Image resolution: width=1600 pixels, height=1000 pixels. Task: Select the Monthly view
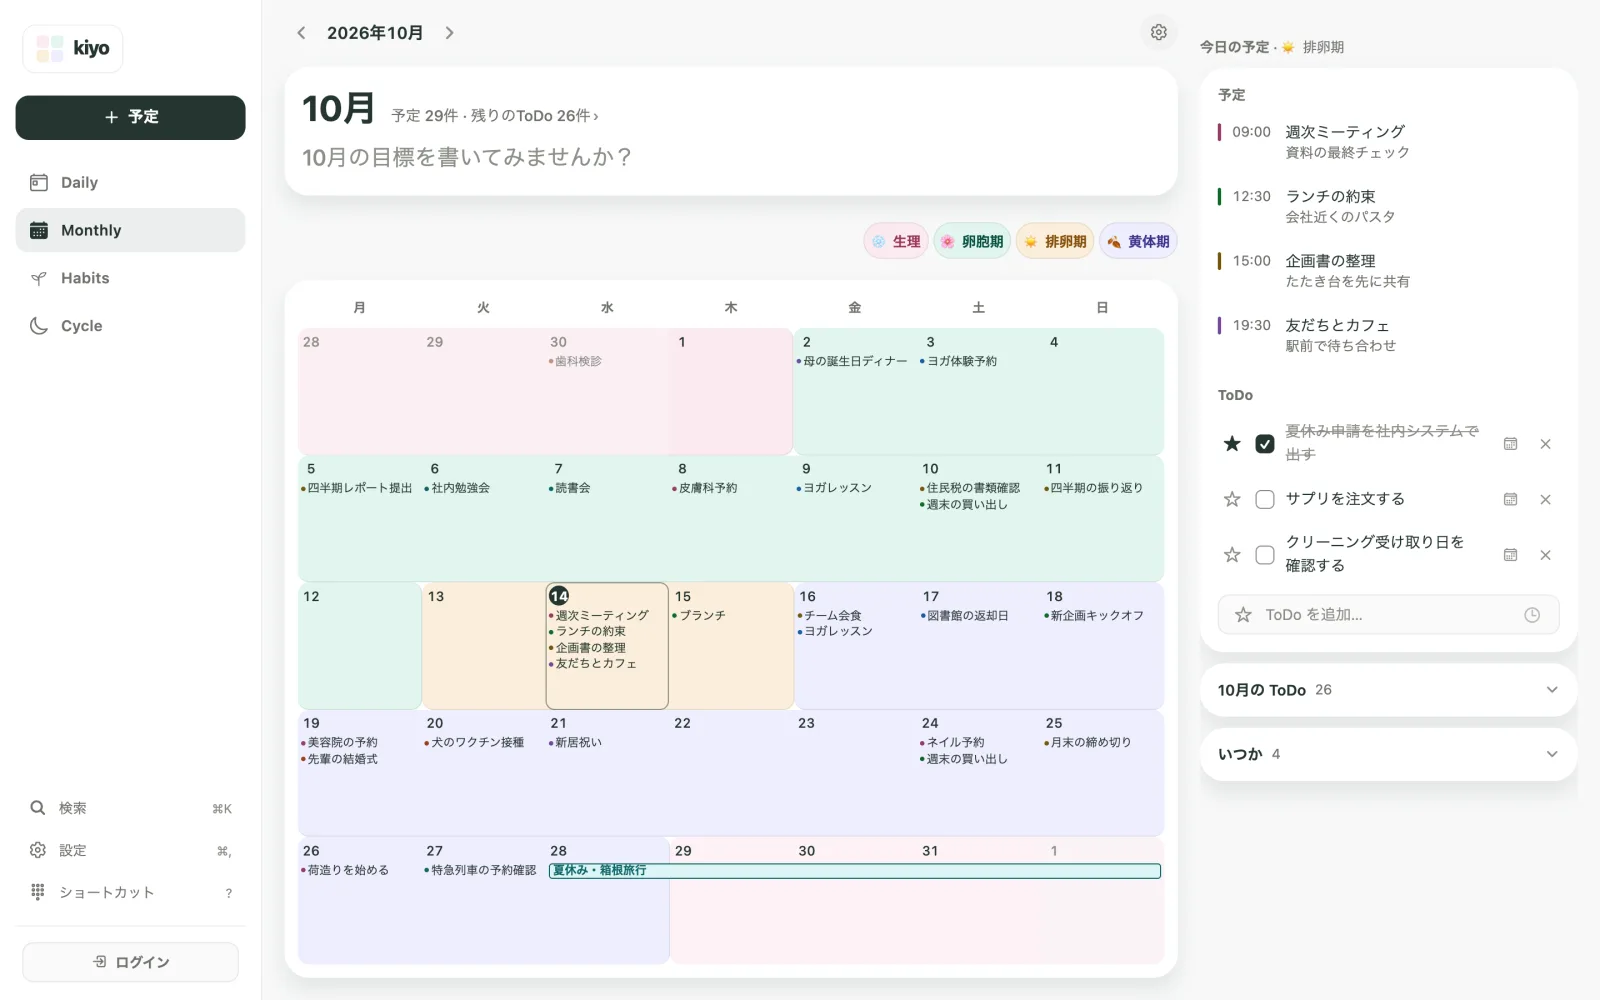click(130, 230)
